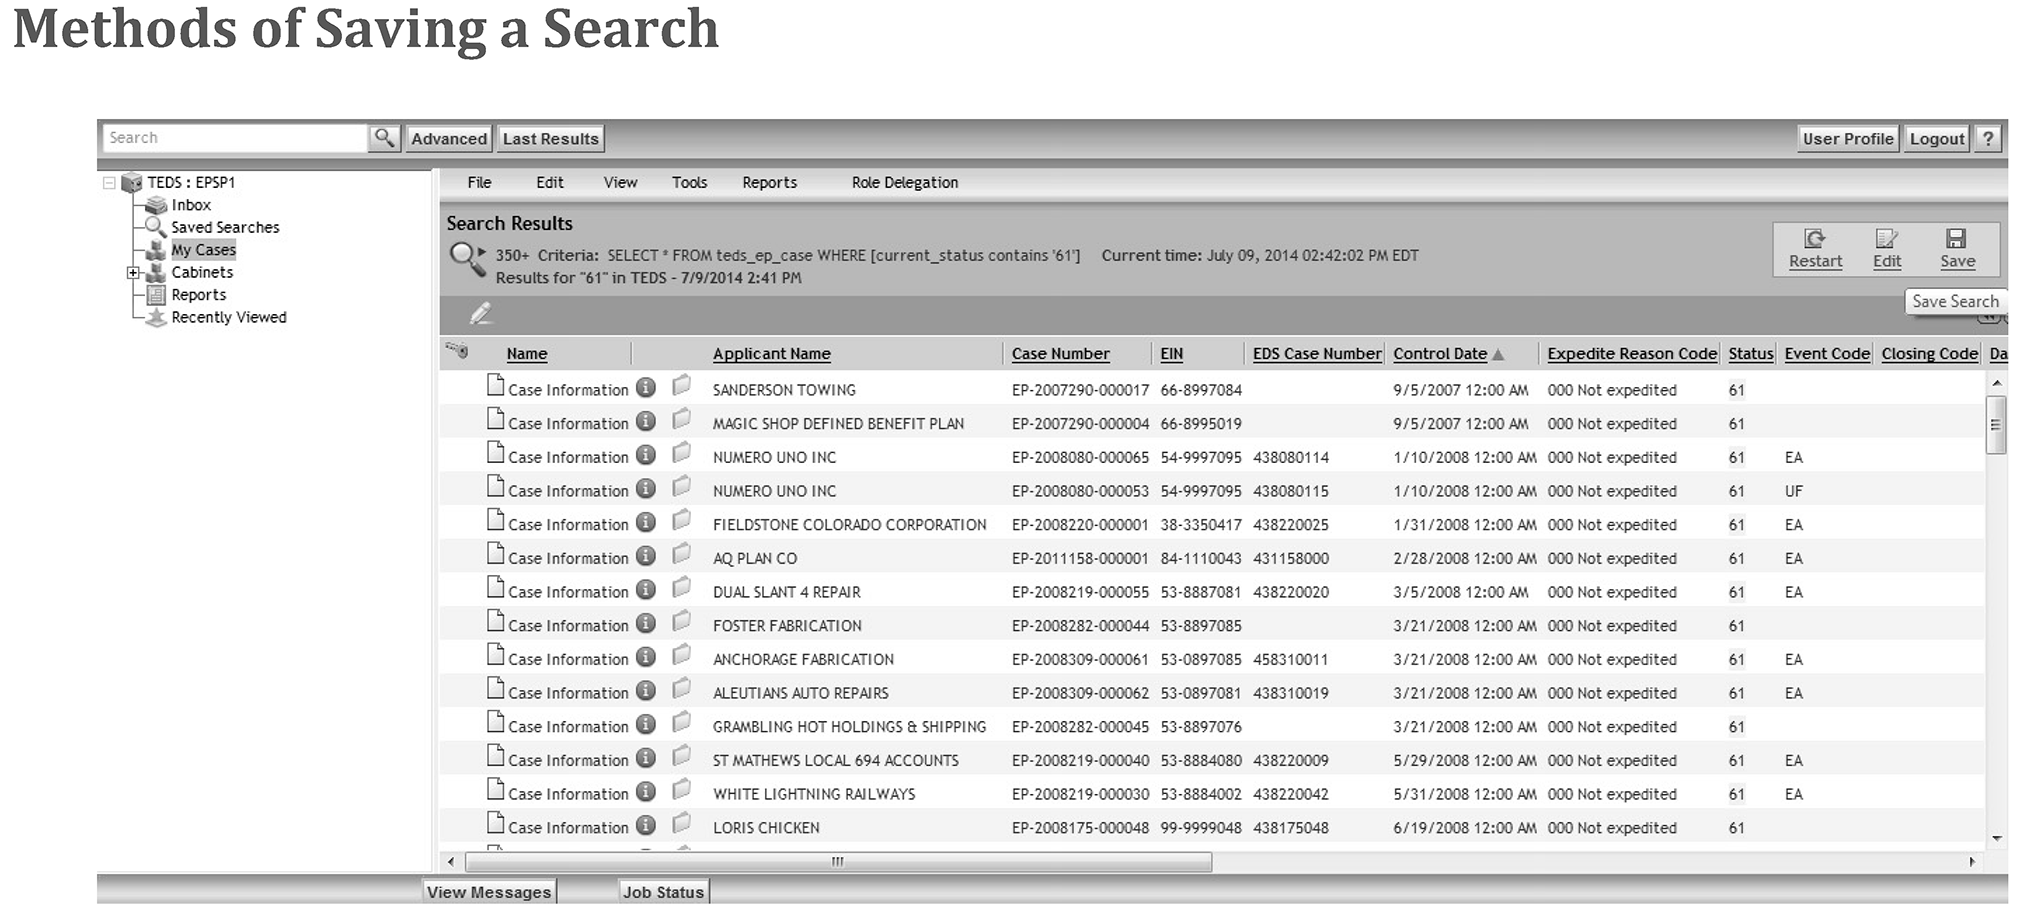Click document icon for AQ PLAN CO row
This screenshot has height=915, width=2025.
pyautogui.click(x=495, y=555)
